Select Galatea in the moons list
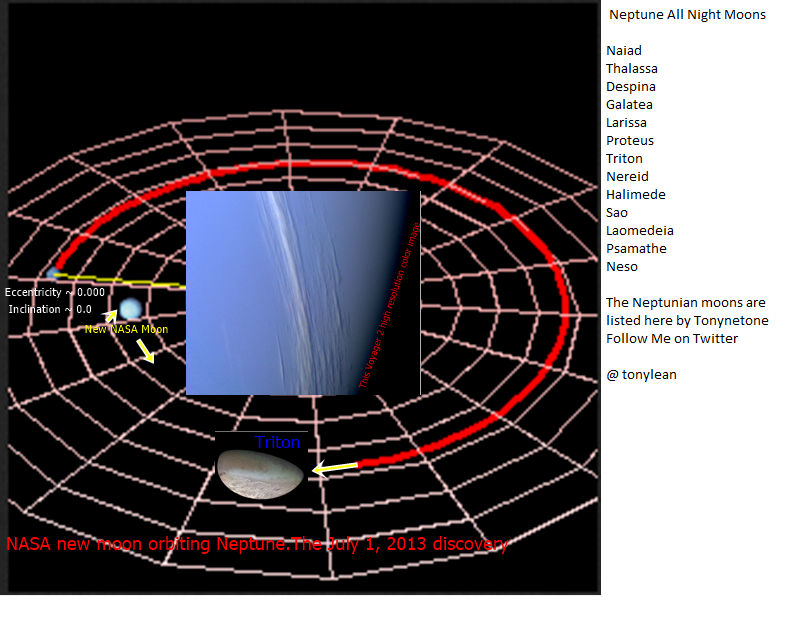799x617 pixels. pos(629,105)
